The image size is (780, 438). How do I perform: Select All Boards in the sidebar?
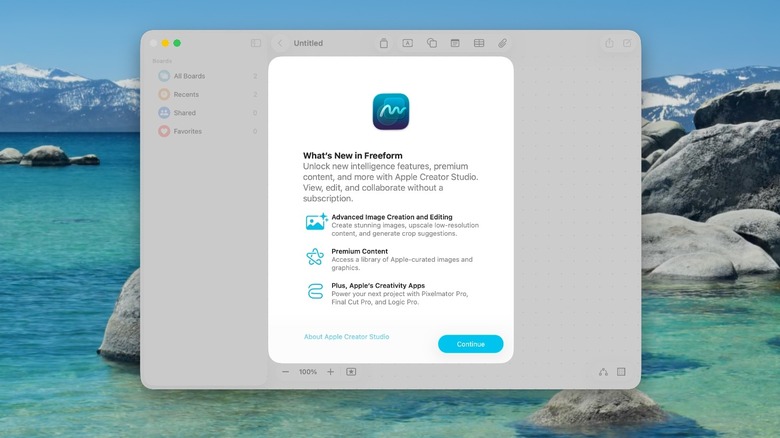click(207, 76)
